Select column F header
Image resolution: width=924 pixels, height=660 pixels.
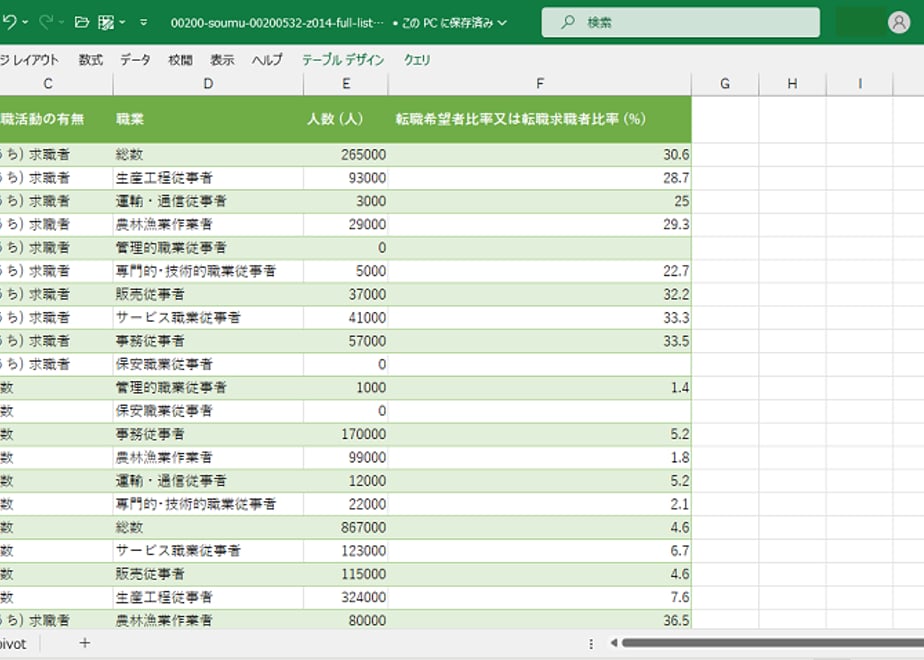[540, 84]
